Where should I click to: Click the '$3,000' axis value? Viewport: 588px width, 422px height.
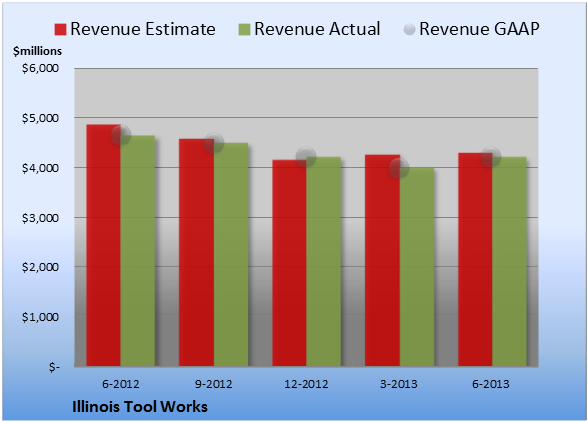point(40,218)
